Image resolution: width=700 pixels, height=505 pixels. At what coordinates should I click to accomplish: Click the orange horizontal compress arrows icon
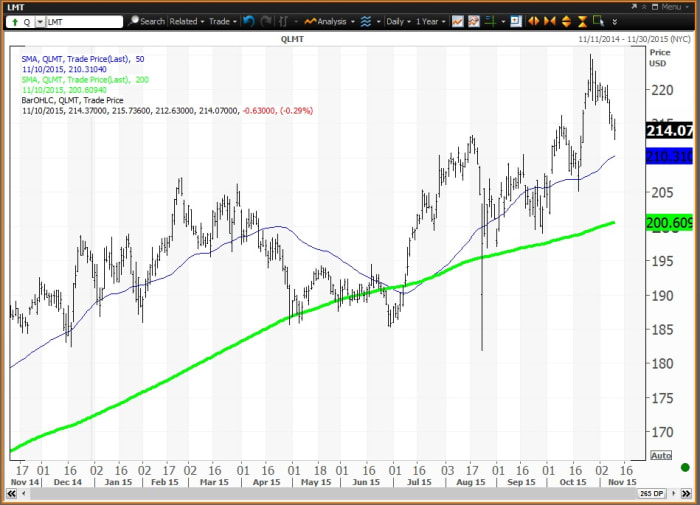coord(550,21)
